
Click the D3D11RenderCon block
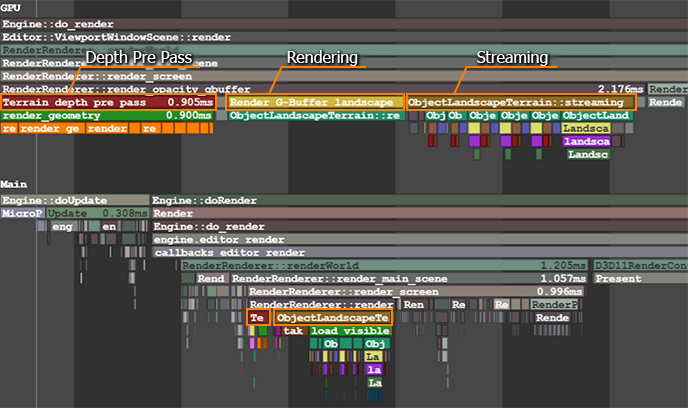coord(640,266)
